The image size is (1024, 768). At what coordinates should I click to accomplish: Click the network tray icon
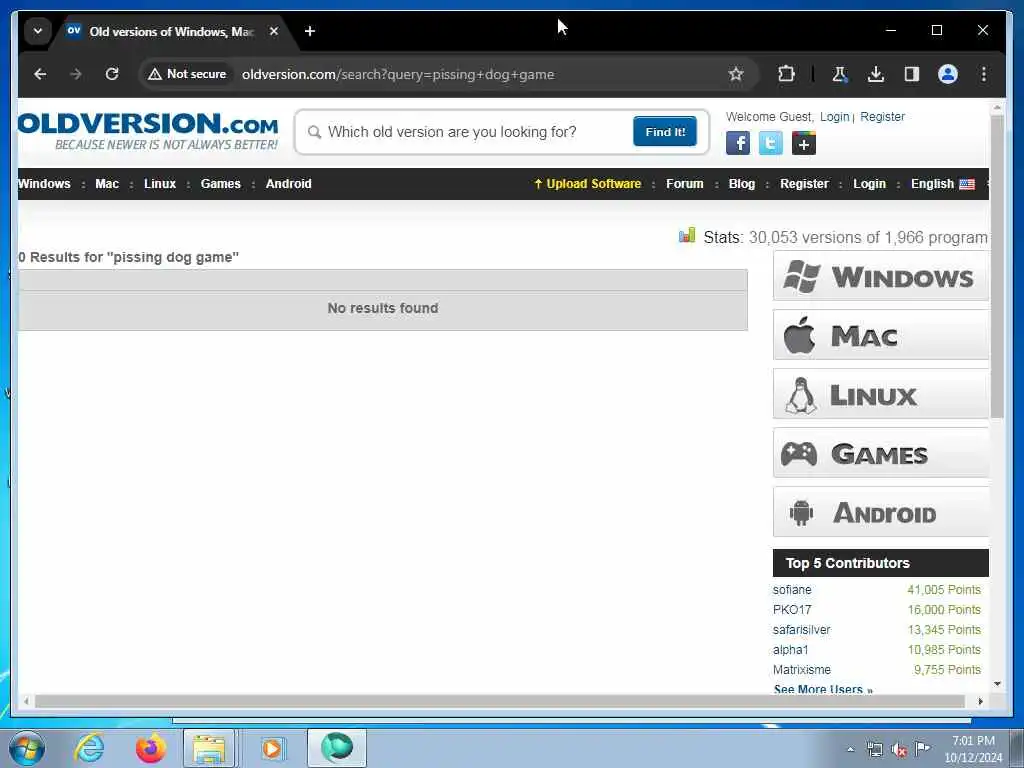pyautogui.click(x=874, y=750)
